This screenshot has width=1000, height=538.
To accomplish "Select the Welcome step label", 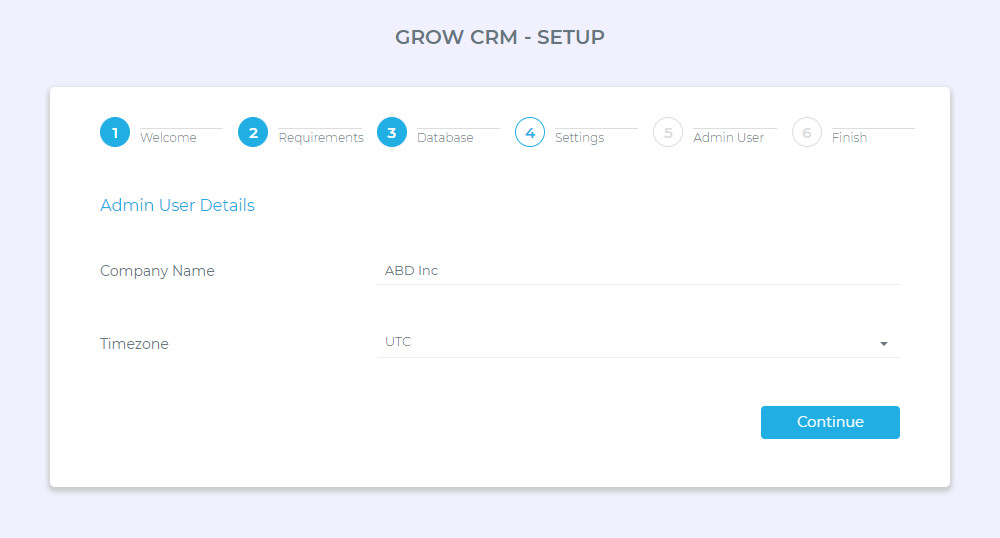I will click(168, 138).
